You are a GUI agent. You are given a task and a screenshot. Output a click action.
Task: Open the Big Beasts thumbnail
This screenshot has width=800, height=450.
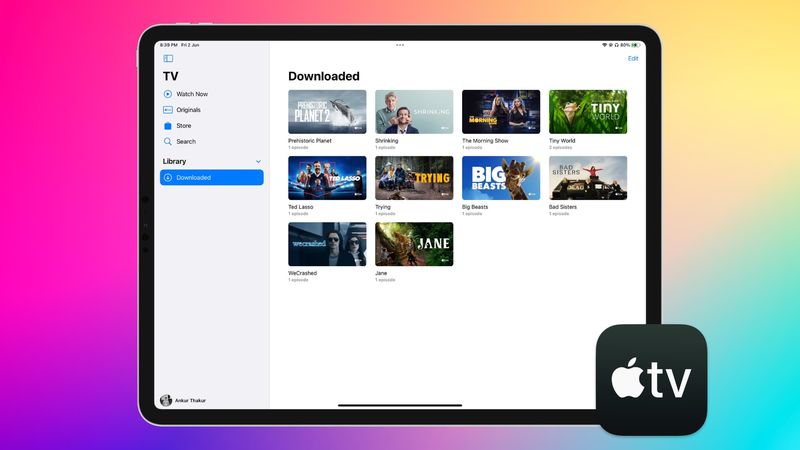click(x=501, y=178)
